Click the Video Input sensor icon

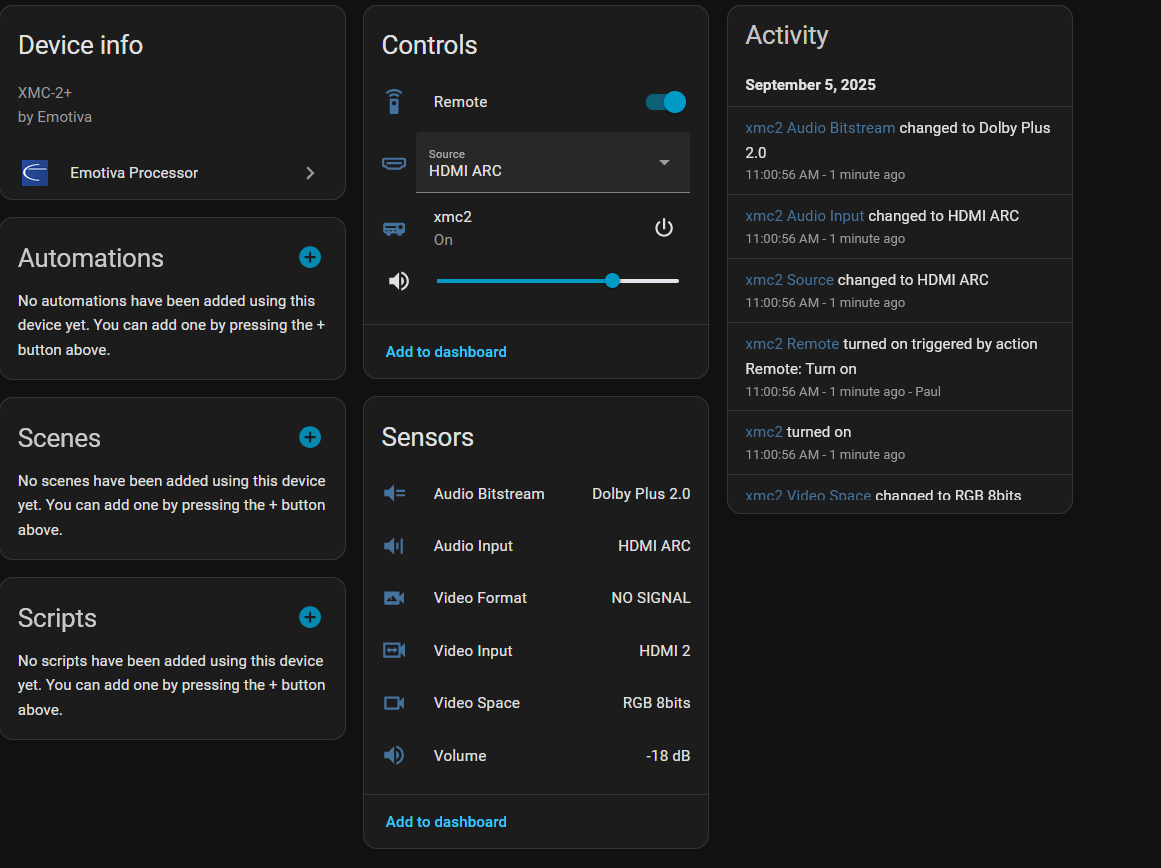(x=394, y=650)
